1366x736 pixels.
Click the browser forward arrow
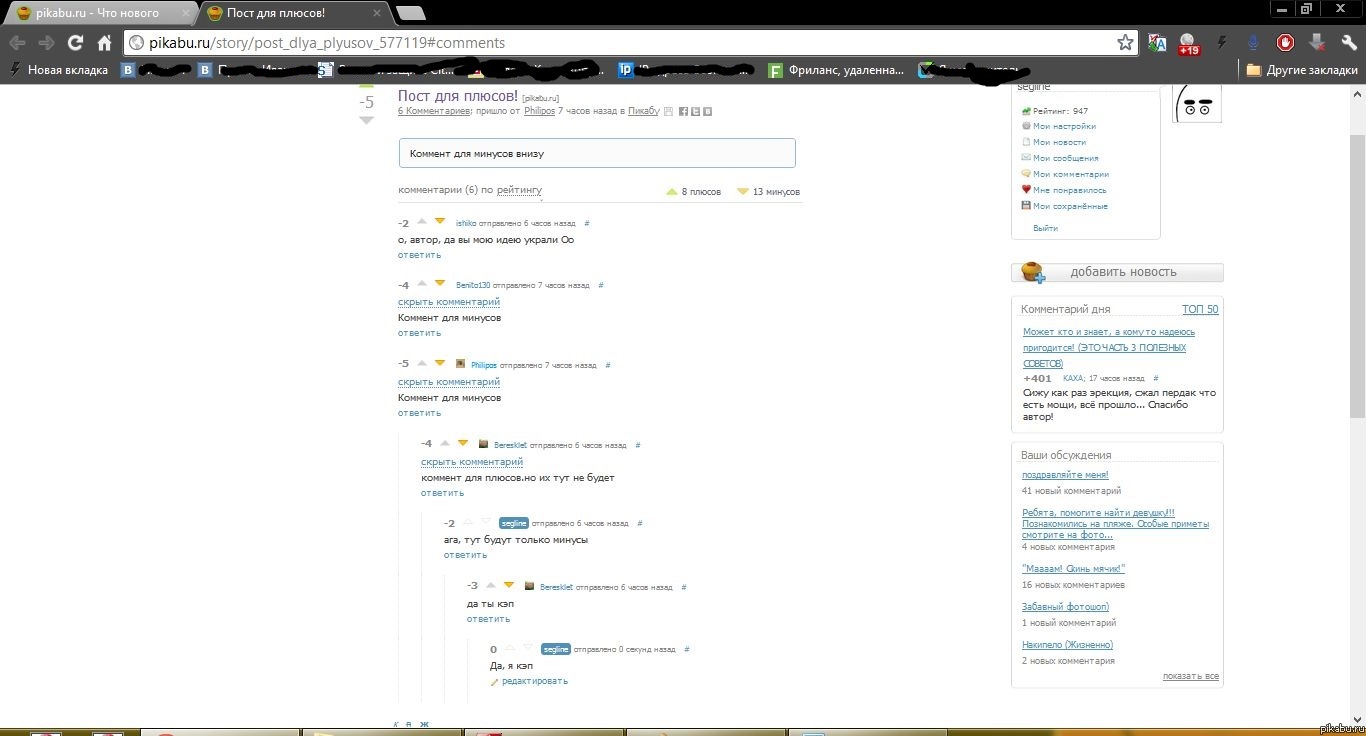point(46,43)
